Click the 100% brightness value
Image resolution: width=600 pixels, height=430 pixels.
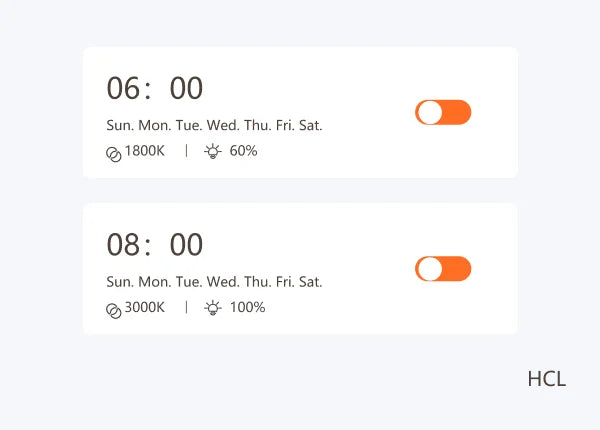tap(247, 307)
